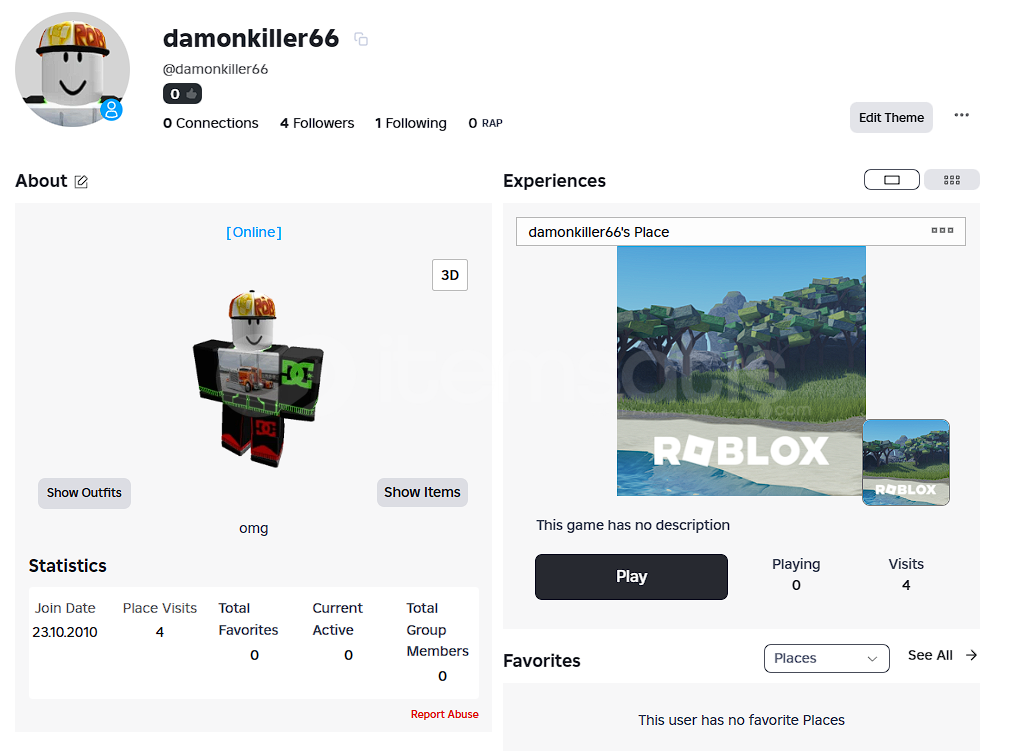Open the three-dot profile options menu
1026x751 pixels.
tap(961, 115)
